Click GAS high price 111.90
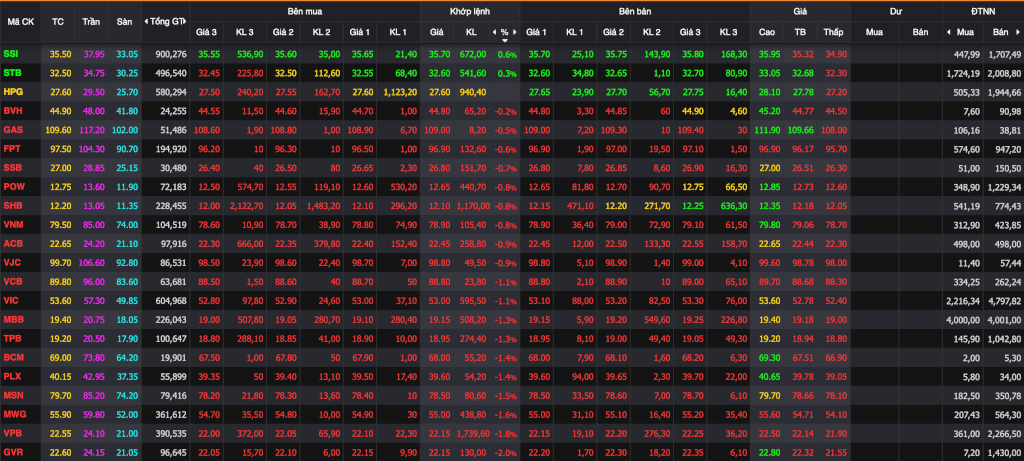1024x461 pixels. (767, 130)
